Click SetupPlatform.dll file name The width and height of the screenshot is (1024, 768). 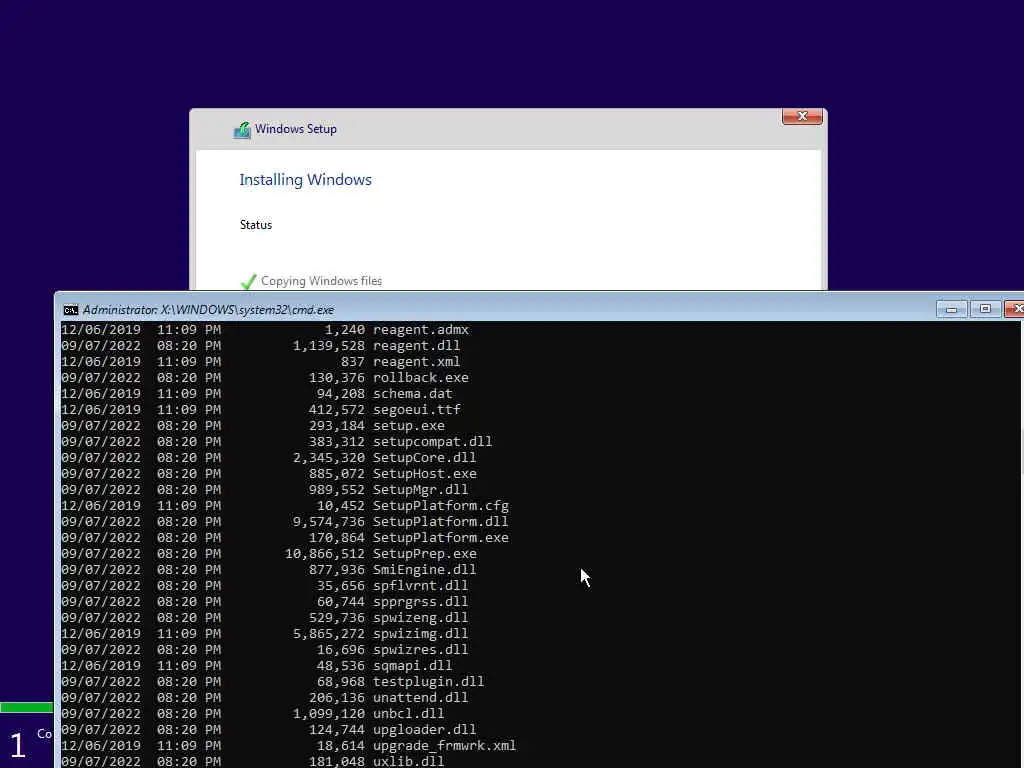pyautogui.click(x=441, y=521)
